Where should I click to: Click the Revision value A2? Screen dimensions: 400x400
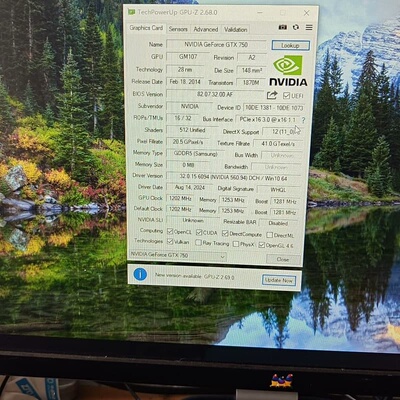252,57
